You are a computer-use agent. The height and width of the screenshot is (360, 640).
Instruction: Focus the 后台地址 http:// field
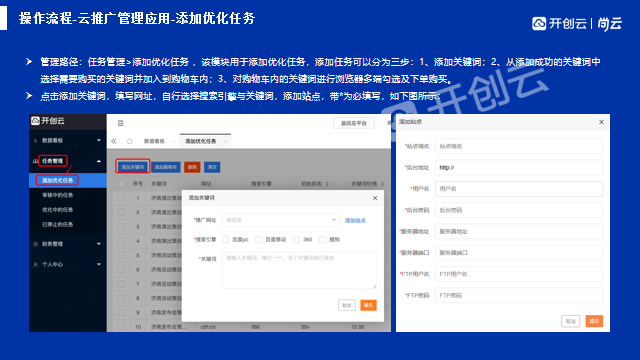point(519,167)
